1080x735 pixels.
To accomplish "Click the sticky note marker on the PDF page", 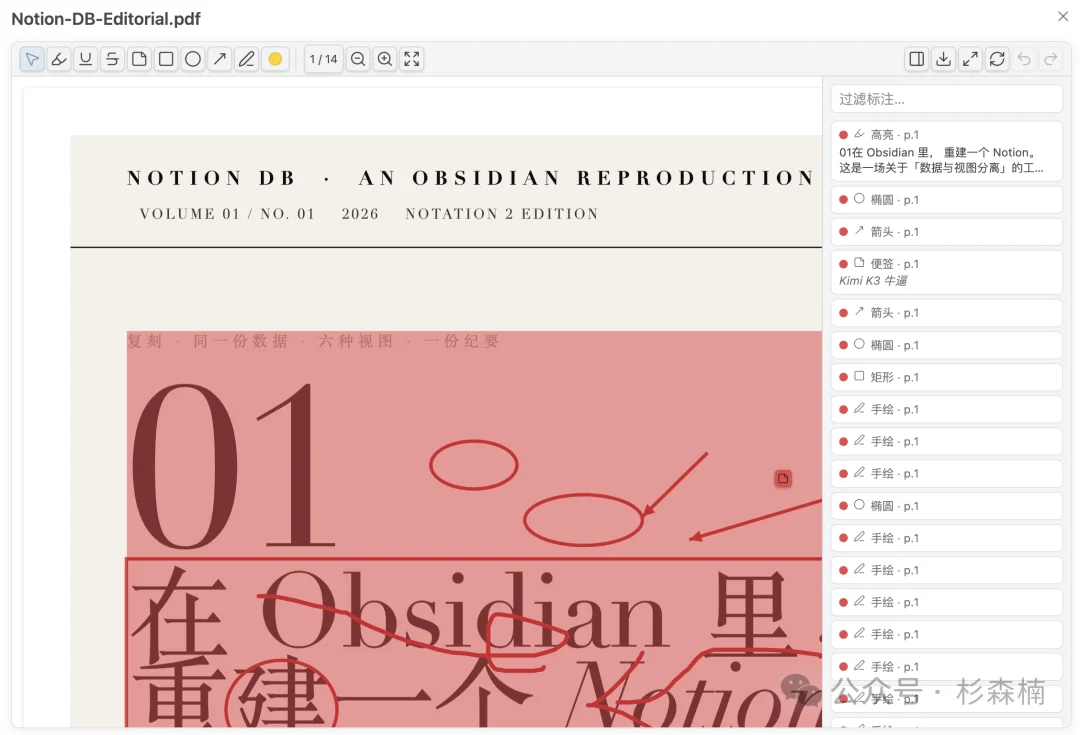I will click(783, 478).
